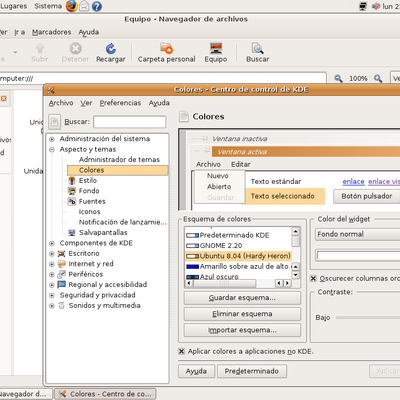Click the network monitor tray icon
Screen dimensions: 400x400
point(363,6)
